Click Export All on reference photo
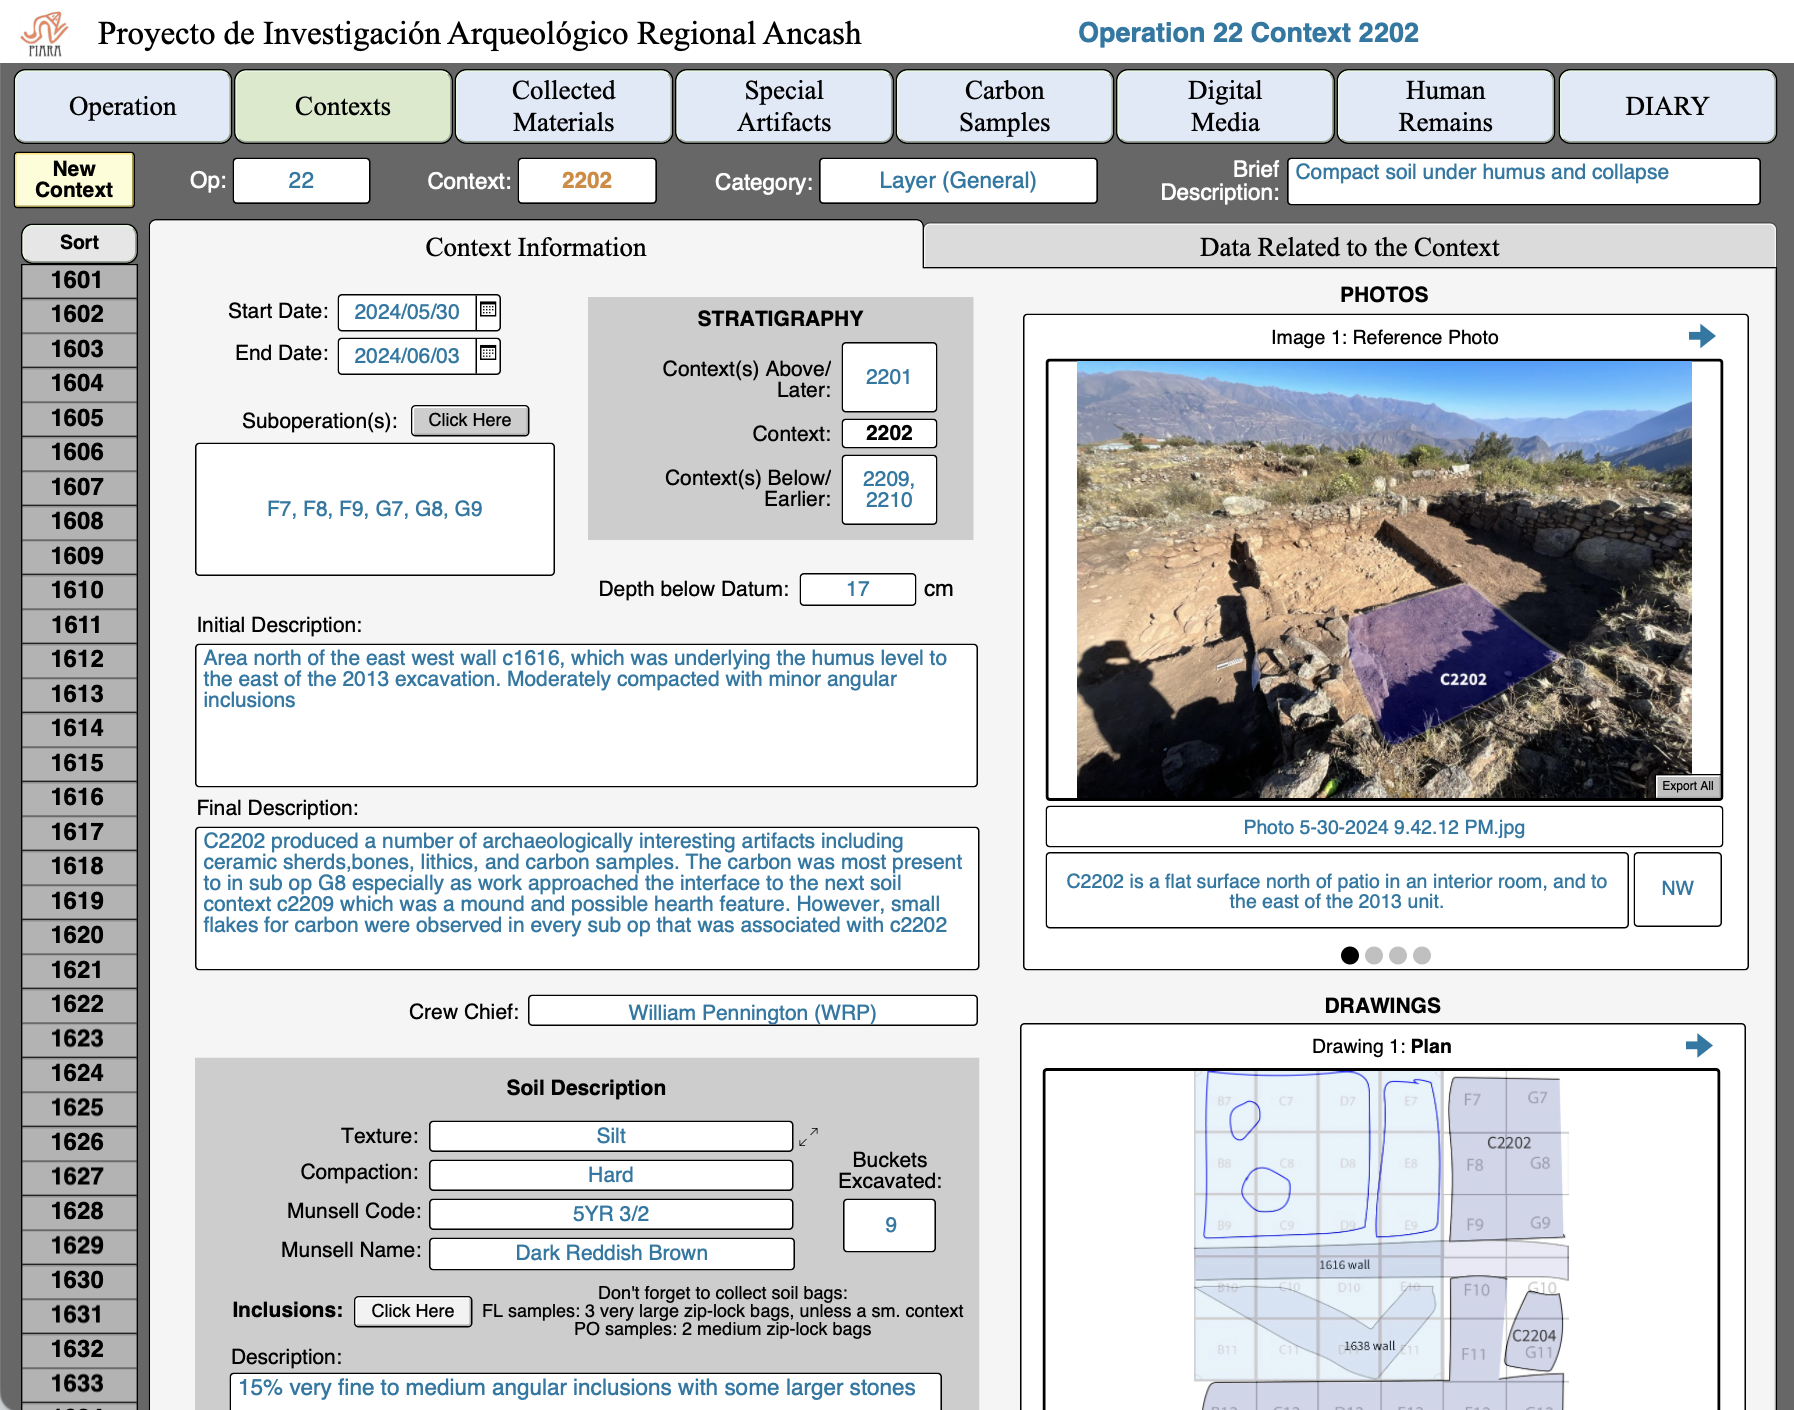This screenshot has width=1794, height=1410. [1687, 786]
